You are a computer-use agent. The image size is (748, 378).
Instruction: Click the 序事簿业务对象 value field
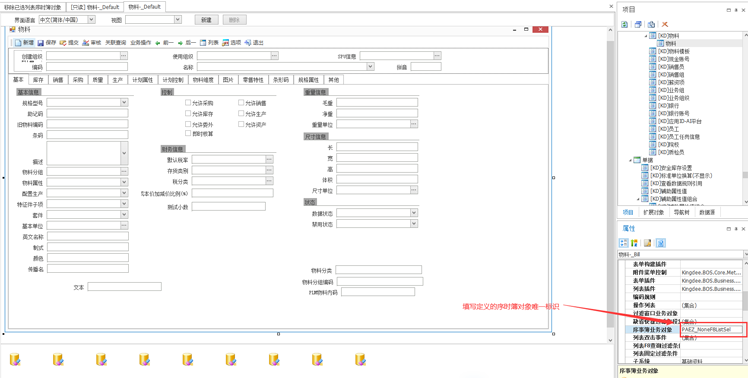pyautogui.click(x=712, y=329)
